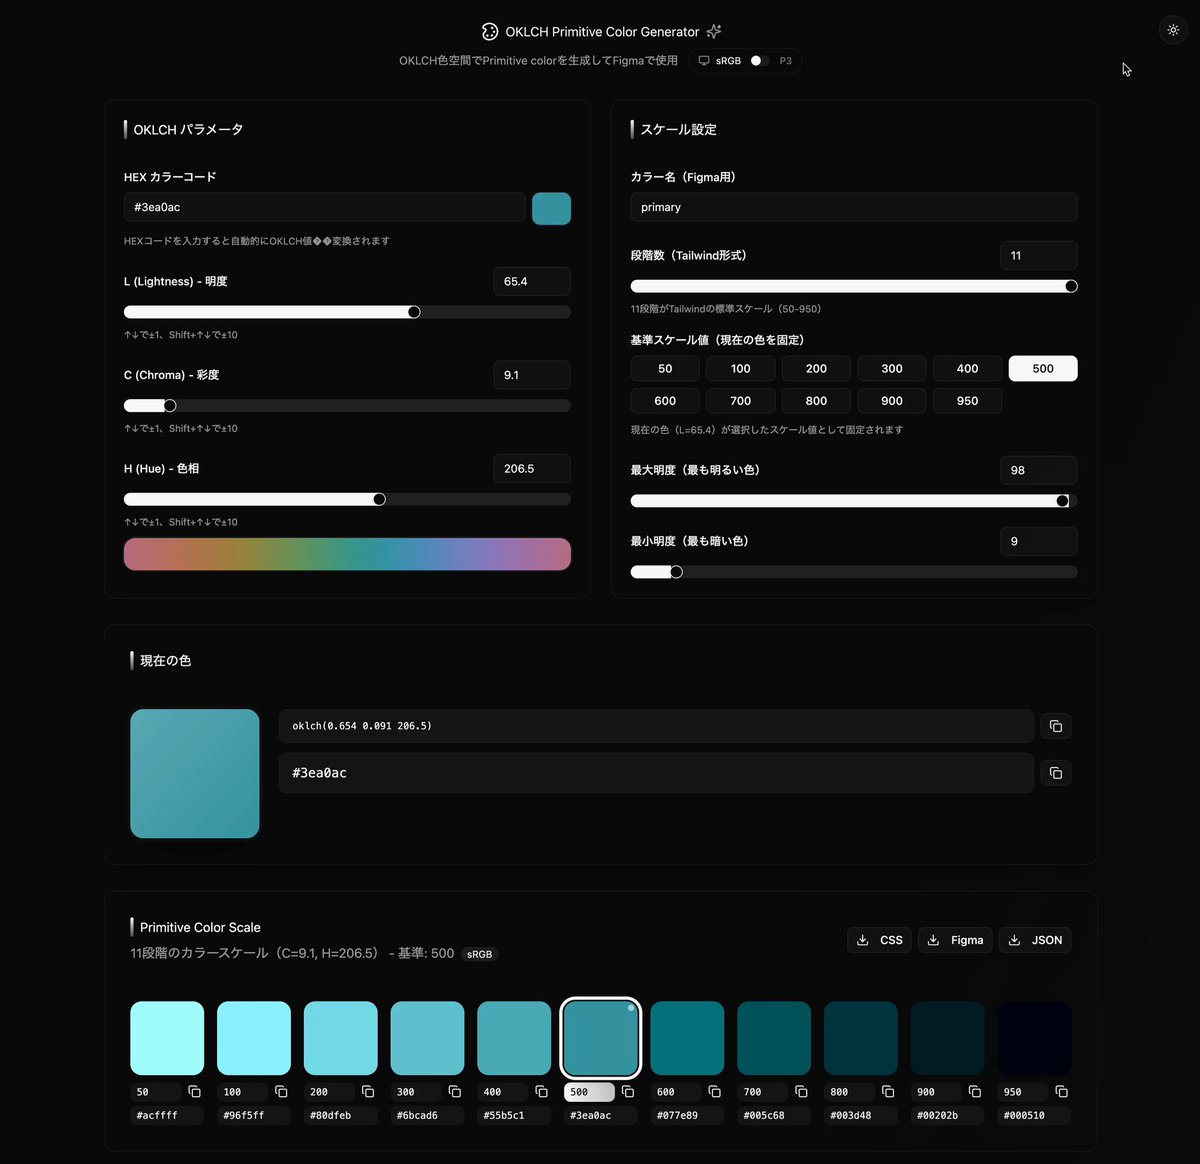Focus the min lightness field 9
This screenshot has width=1200, height=1164.
(x=1039, y=541)
